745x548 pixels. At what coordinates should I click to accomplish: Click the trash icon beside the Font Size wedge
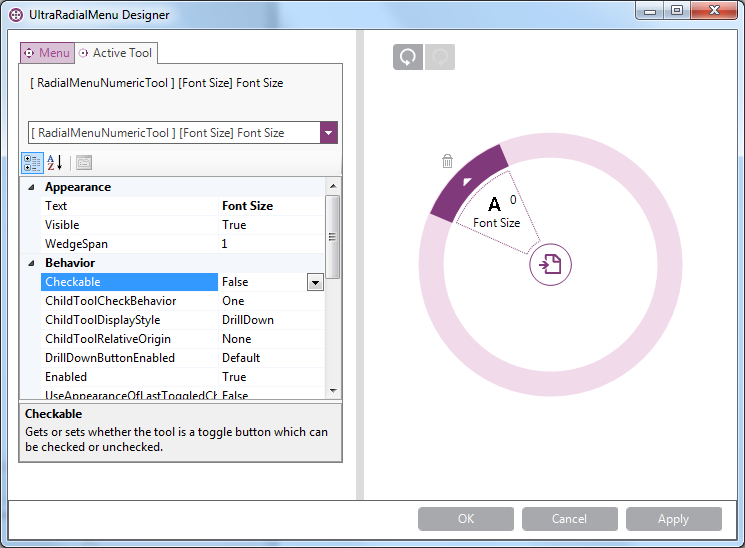click(x=447, y=161)
